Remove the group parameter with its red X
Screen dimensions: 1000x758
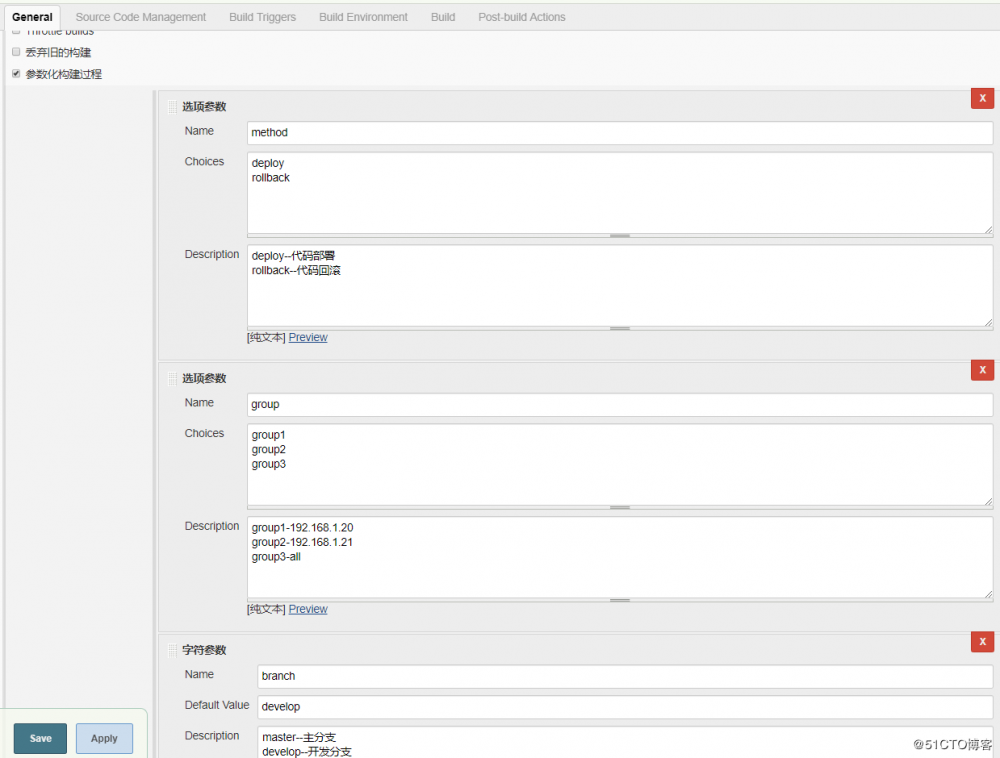[982, 370]
